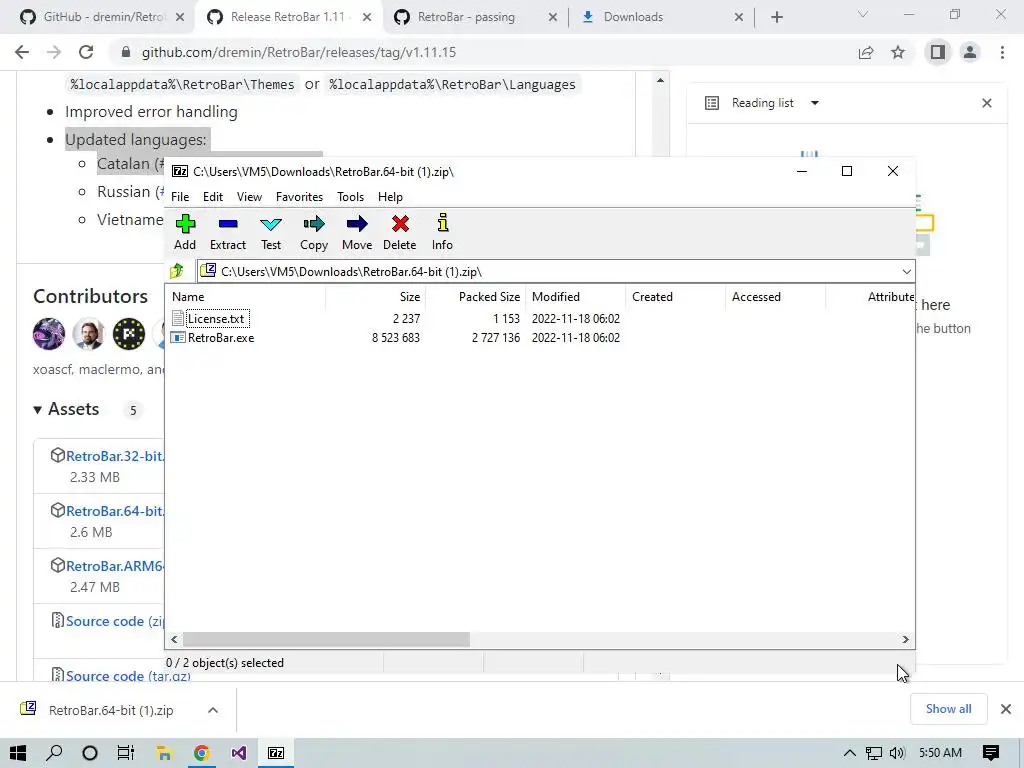Click the 7-Zip horizontal scrollbar thumb
Screen dimensions: 1024x768
pyautogui.click(x=326, y=639)
